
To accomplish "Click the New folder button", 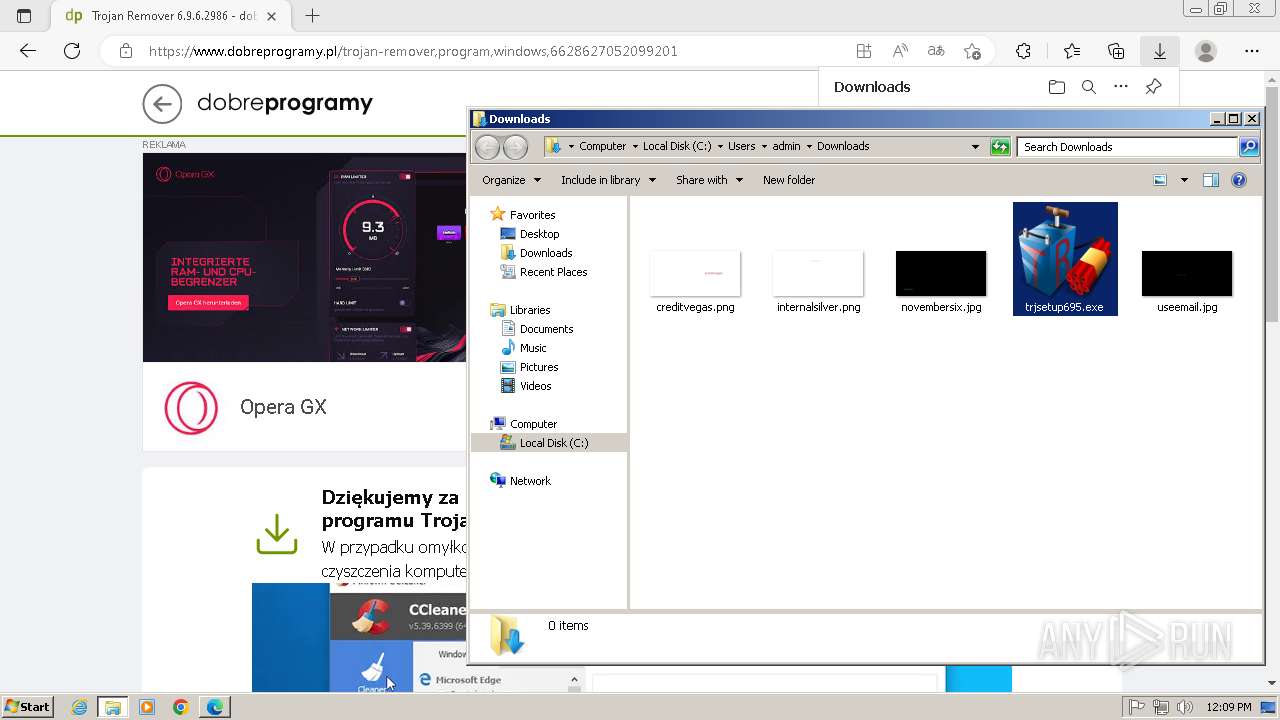I will (x=789, y=180).
